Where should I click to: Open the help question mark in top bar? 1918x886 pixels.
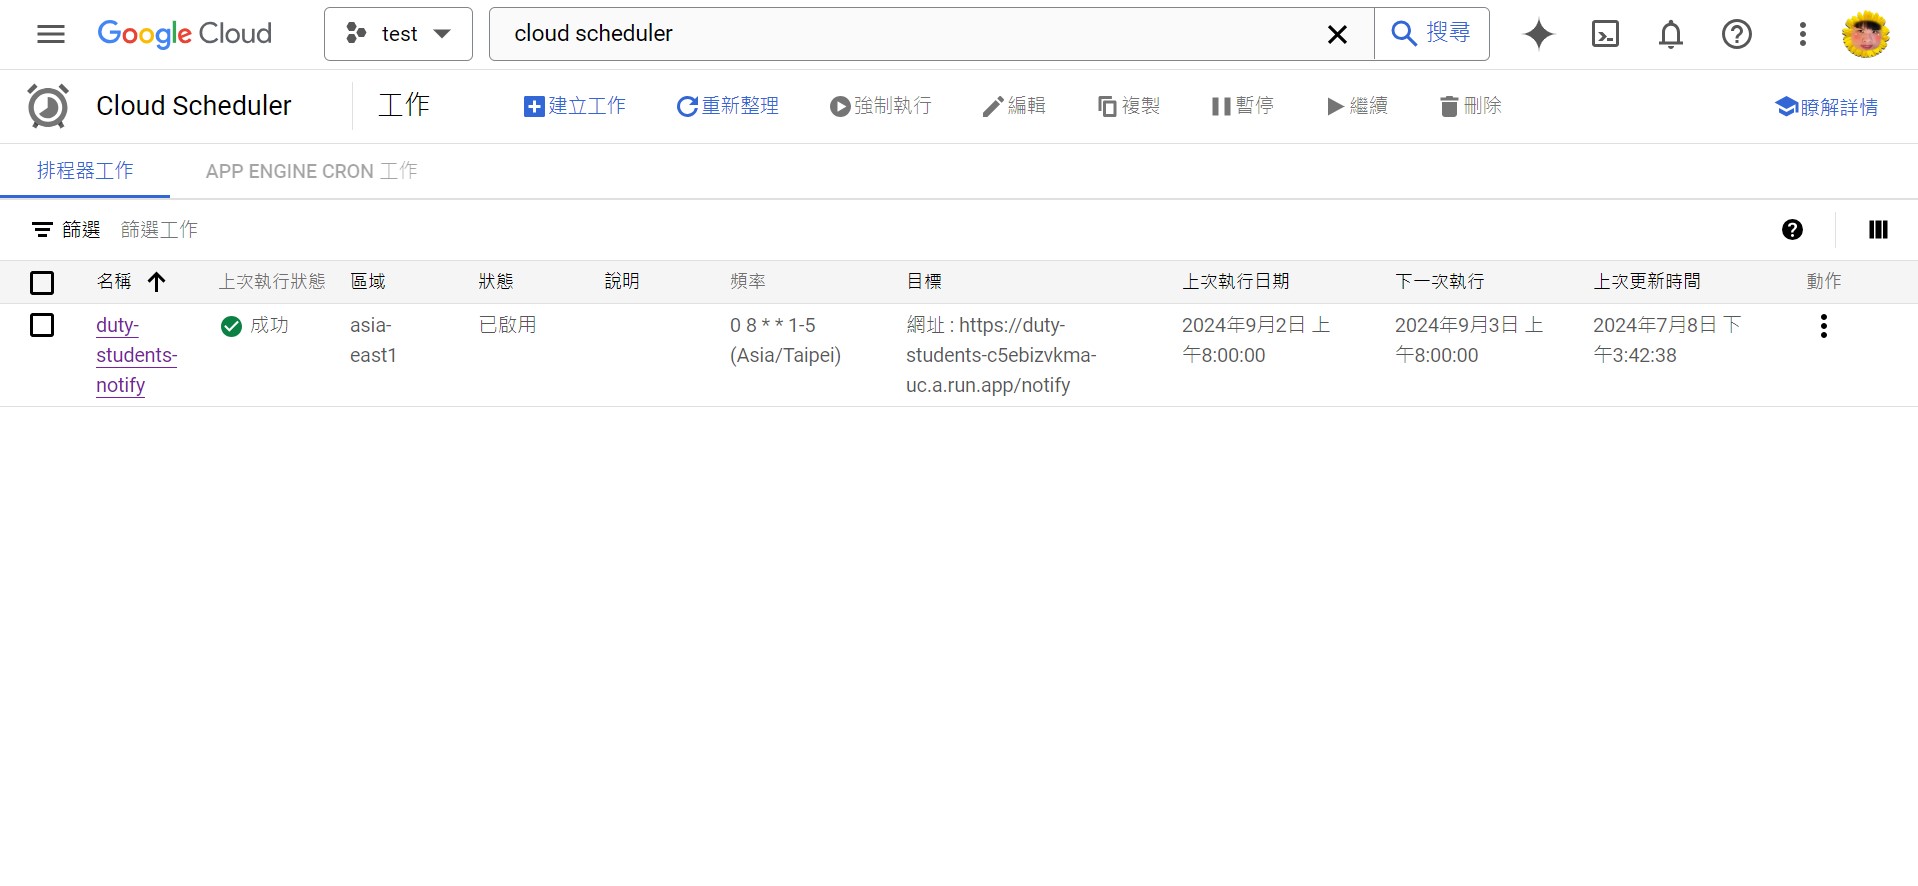tap(1737, 34)
